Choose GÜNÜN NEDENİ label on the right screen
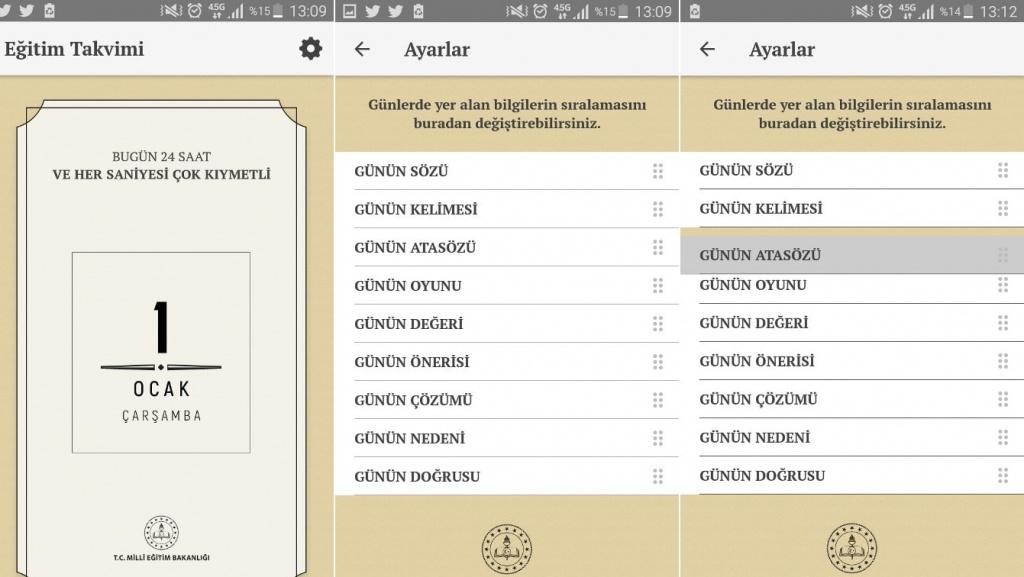 [x=754, y=438]
